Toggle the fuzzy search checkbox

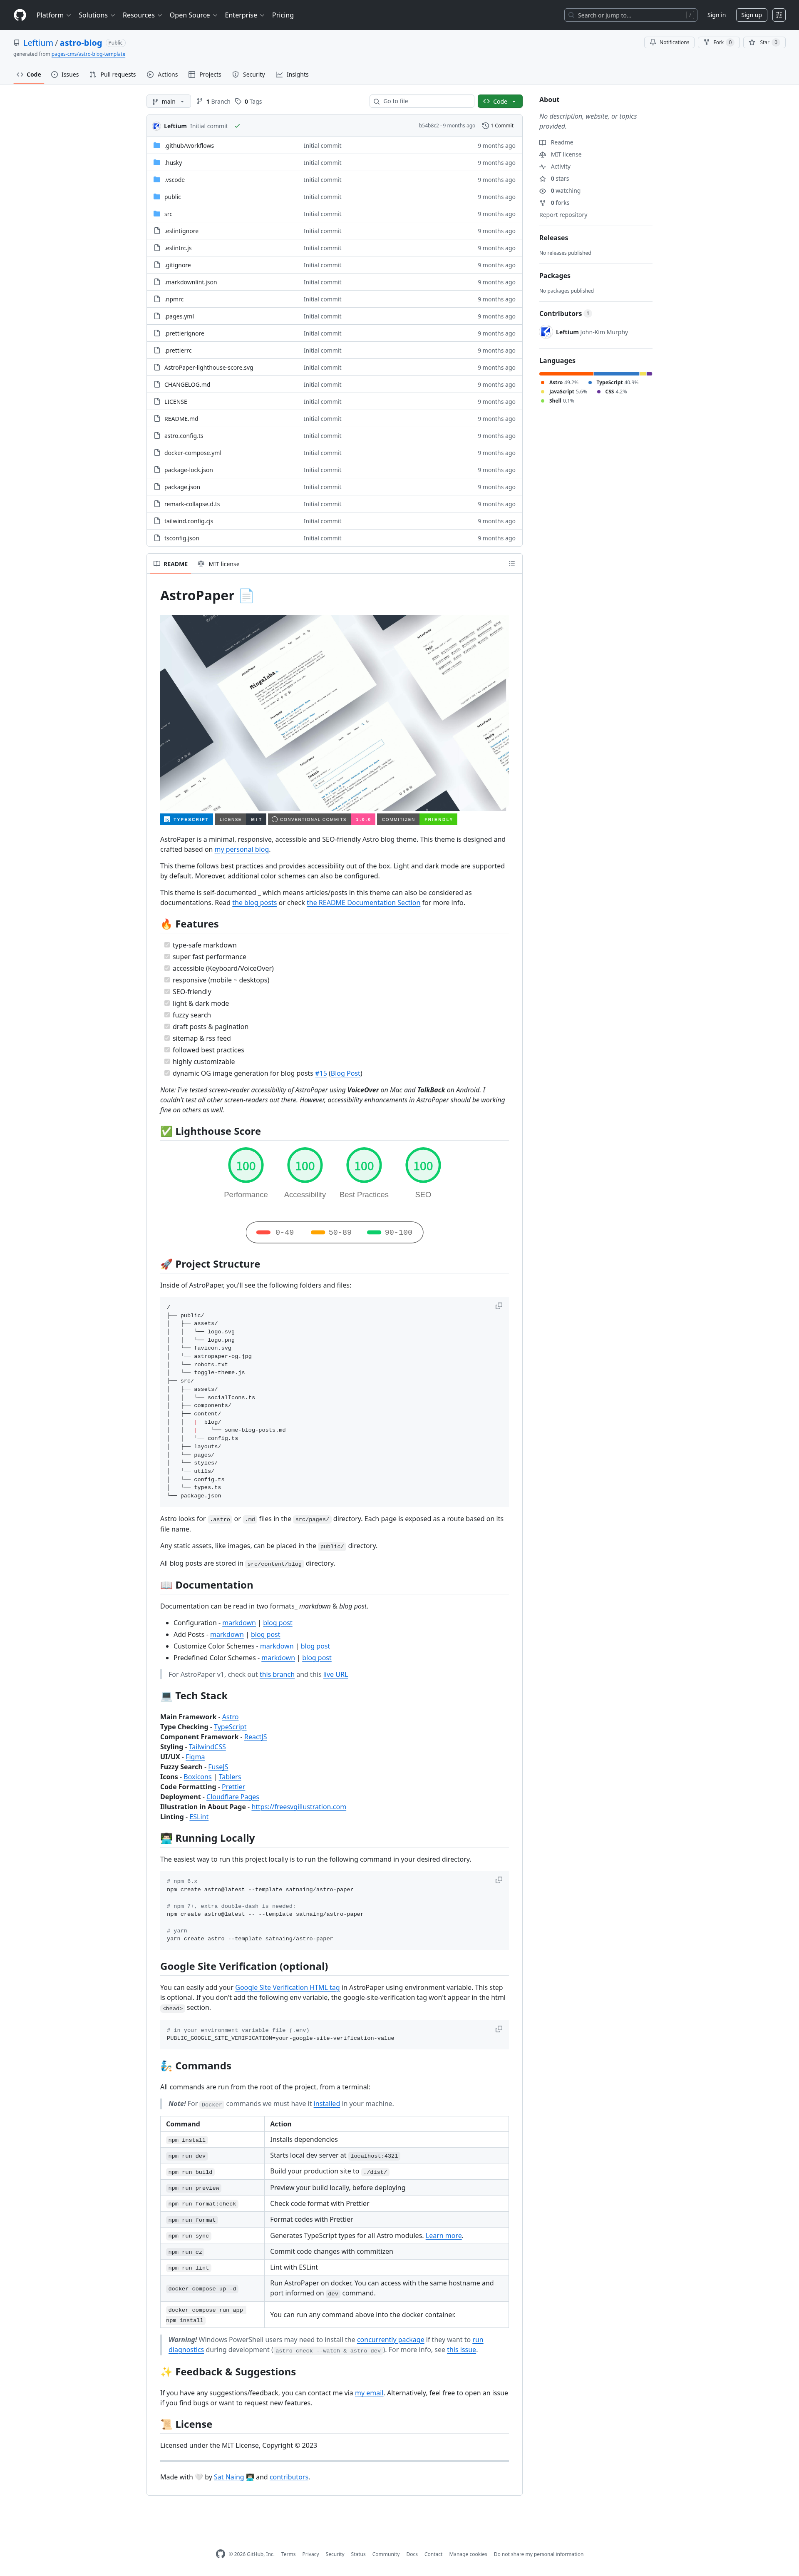(x=167, y=1014)
